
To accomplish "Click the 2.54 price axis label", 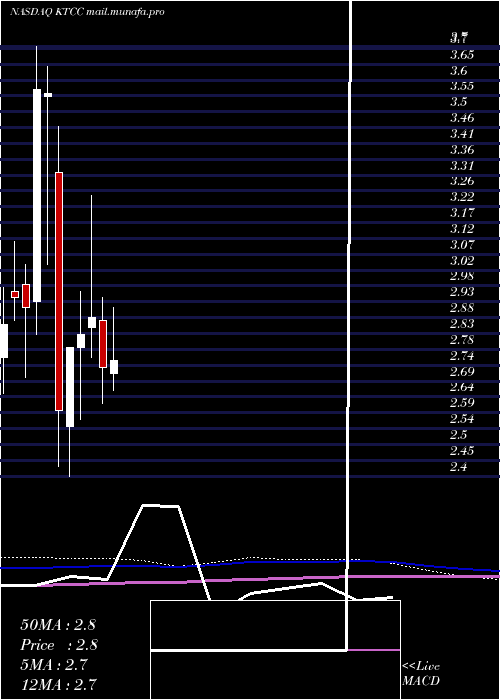I will coord(462,419).
